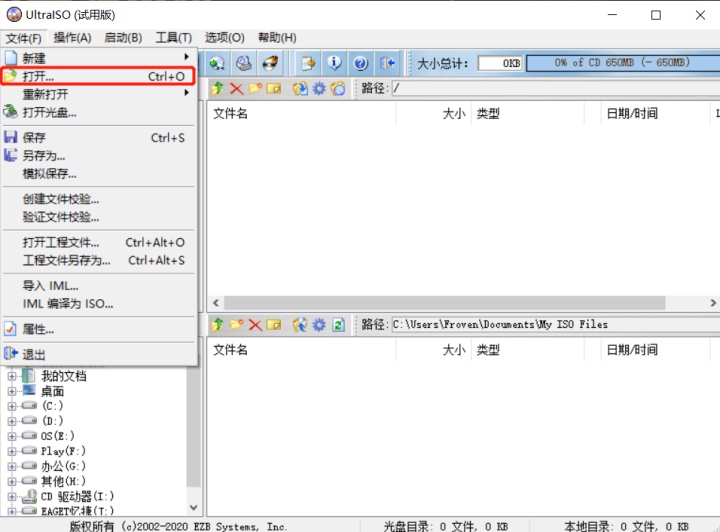Click the extract icon in image pane toolbar
The width and height of the screenshot is (720, 532).
[x=300, y=88]
